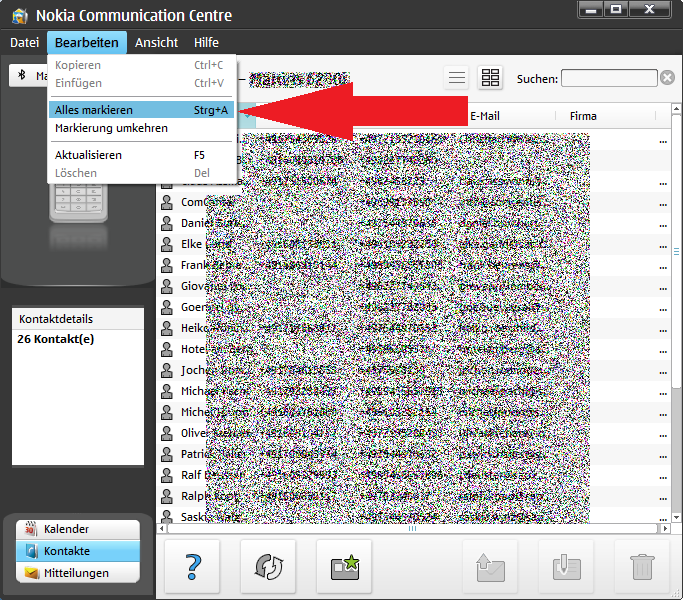Maximize the Nokia Communication Centre window
Image resolution: width=683 pixels, height=600 pixels.
tap(616, 10)
